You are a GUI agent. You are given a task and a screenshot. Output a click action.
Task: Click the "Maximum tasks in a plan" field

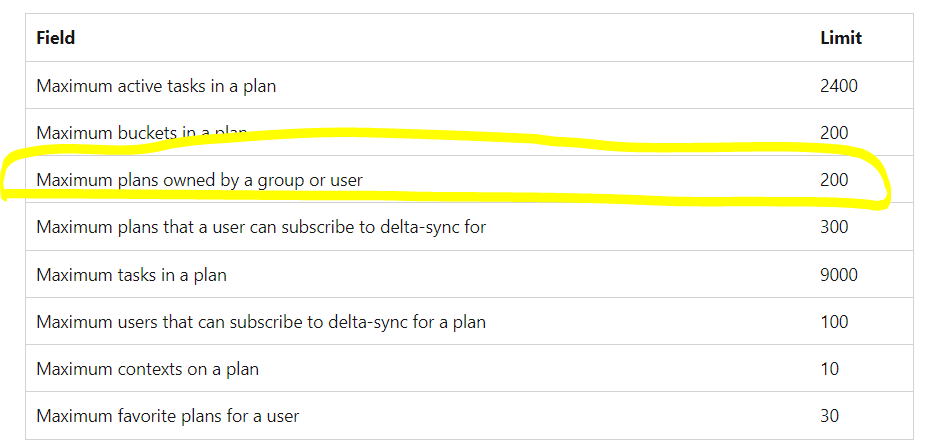point(131,275)
